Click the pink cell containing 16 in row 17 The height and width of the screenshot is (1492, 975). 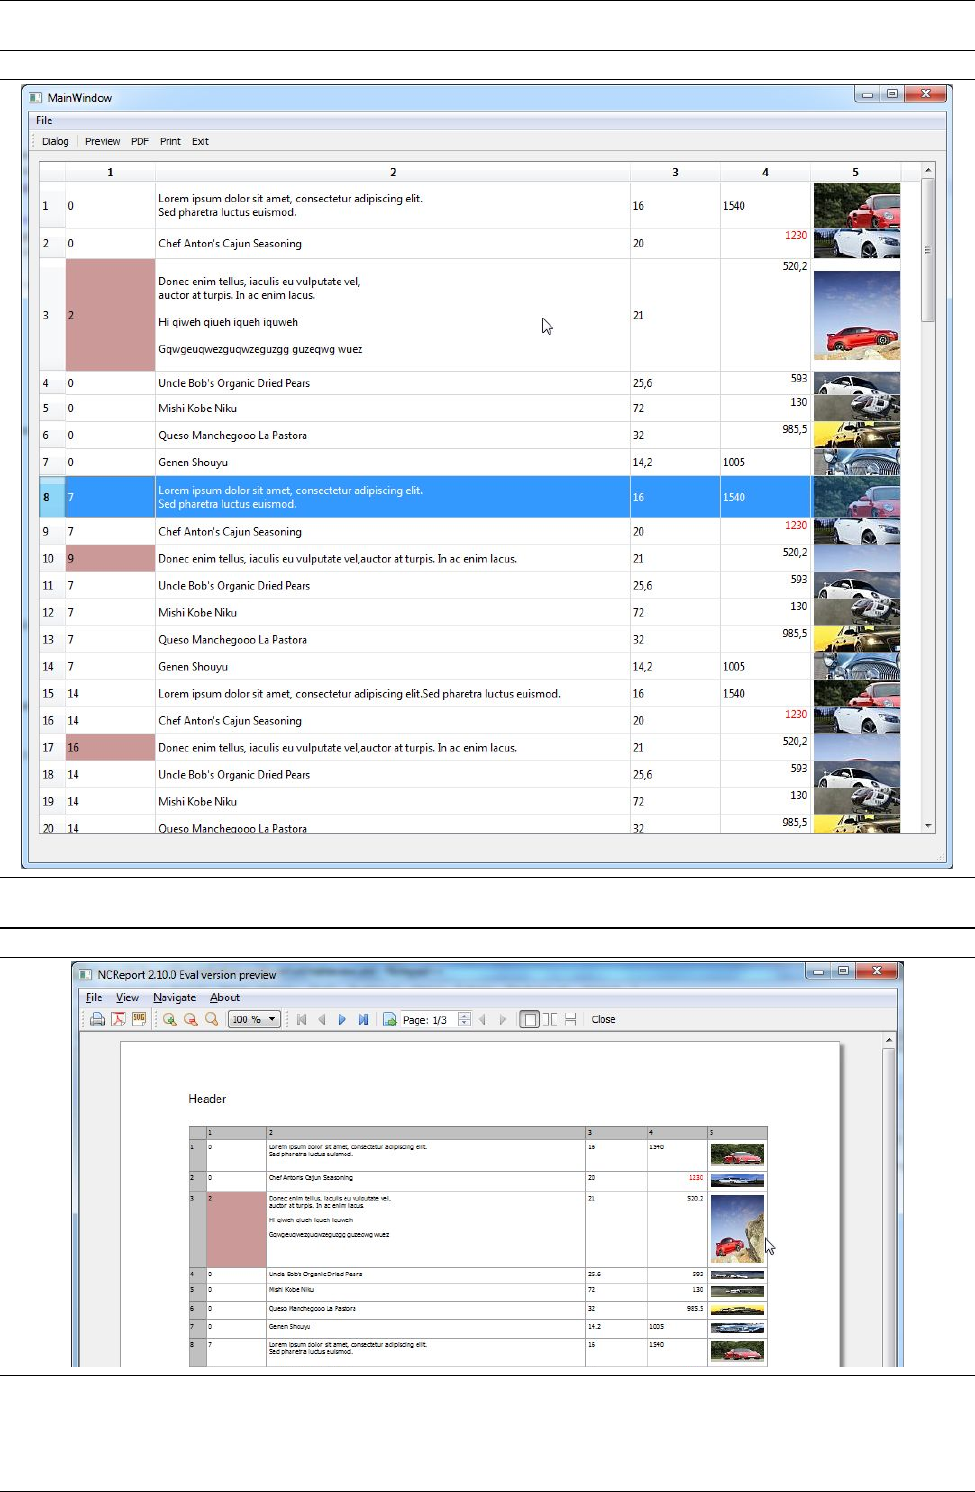110,747
